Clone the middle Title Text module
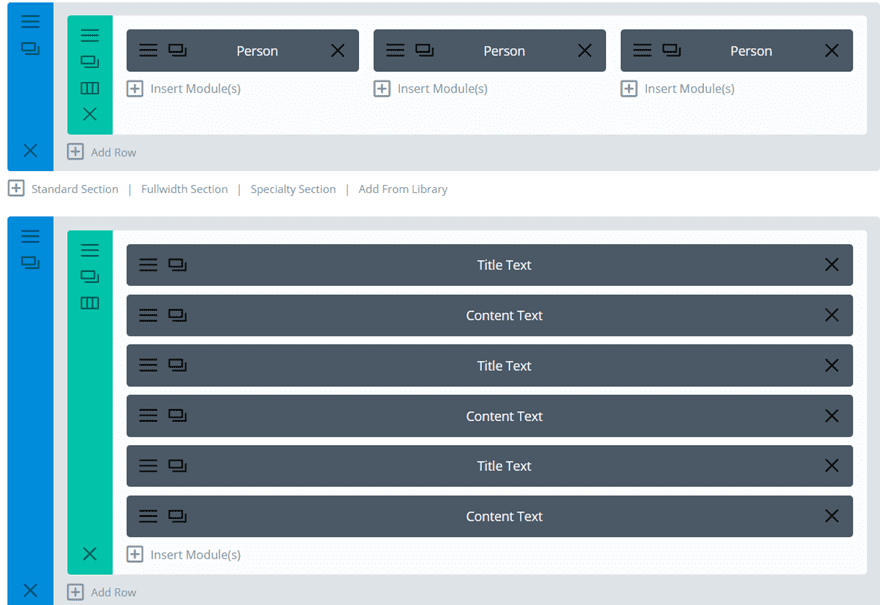This screenshot has height=605, width=880. [177, 365]
